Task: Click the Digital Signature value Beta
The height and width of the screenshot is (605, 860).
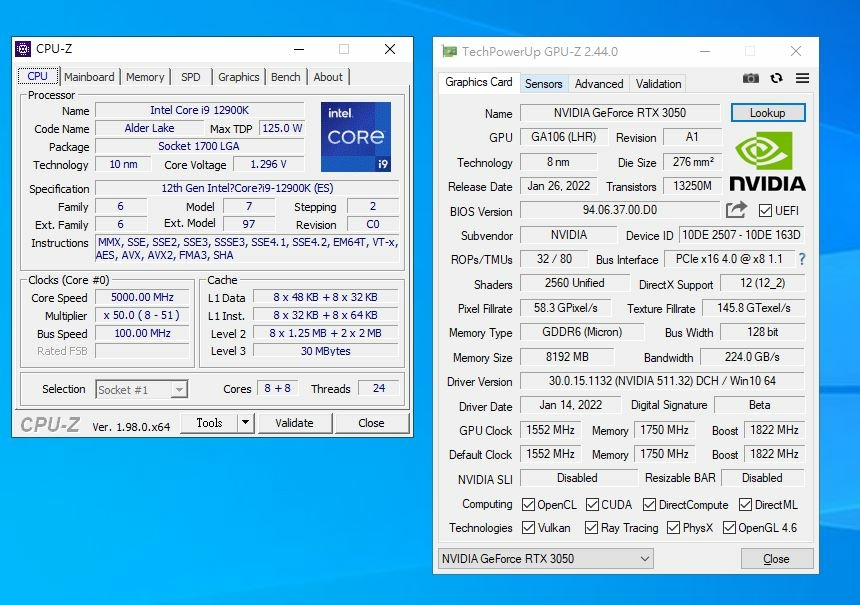Action: tap(760, 405)
